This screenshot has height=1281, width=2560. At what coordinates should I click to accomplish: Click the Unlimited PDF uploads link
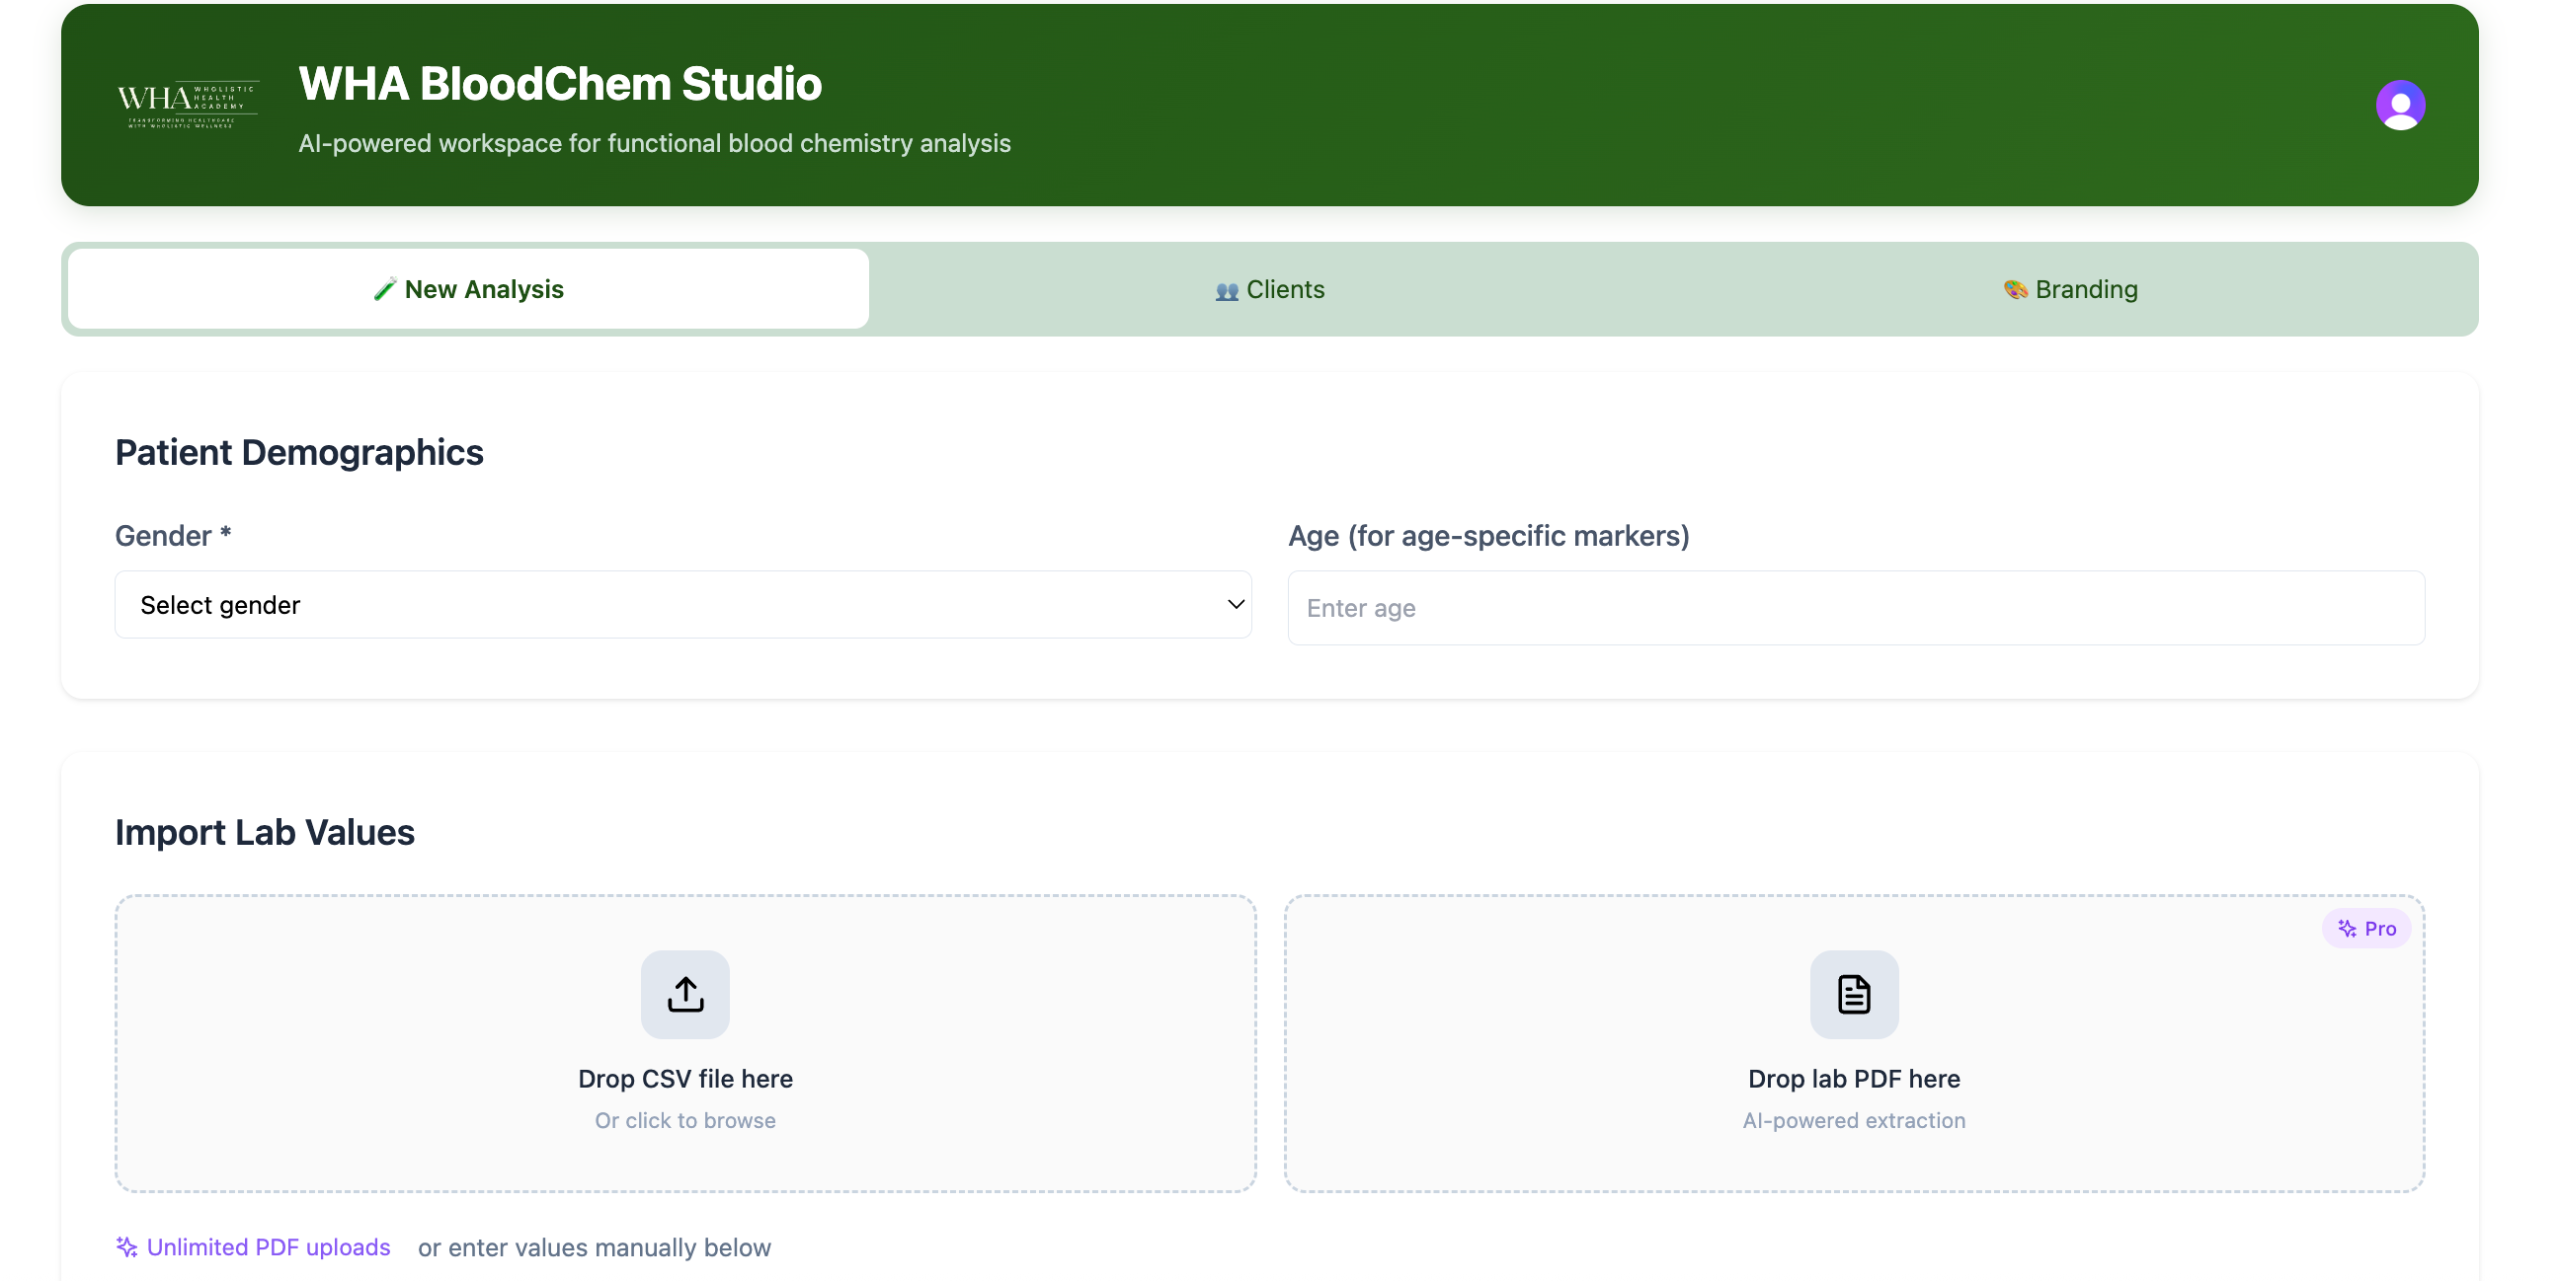pyautogui.click(x=267, y=1247)
